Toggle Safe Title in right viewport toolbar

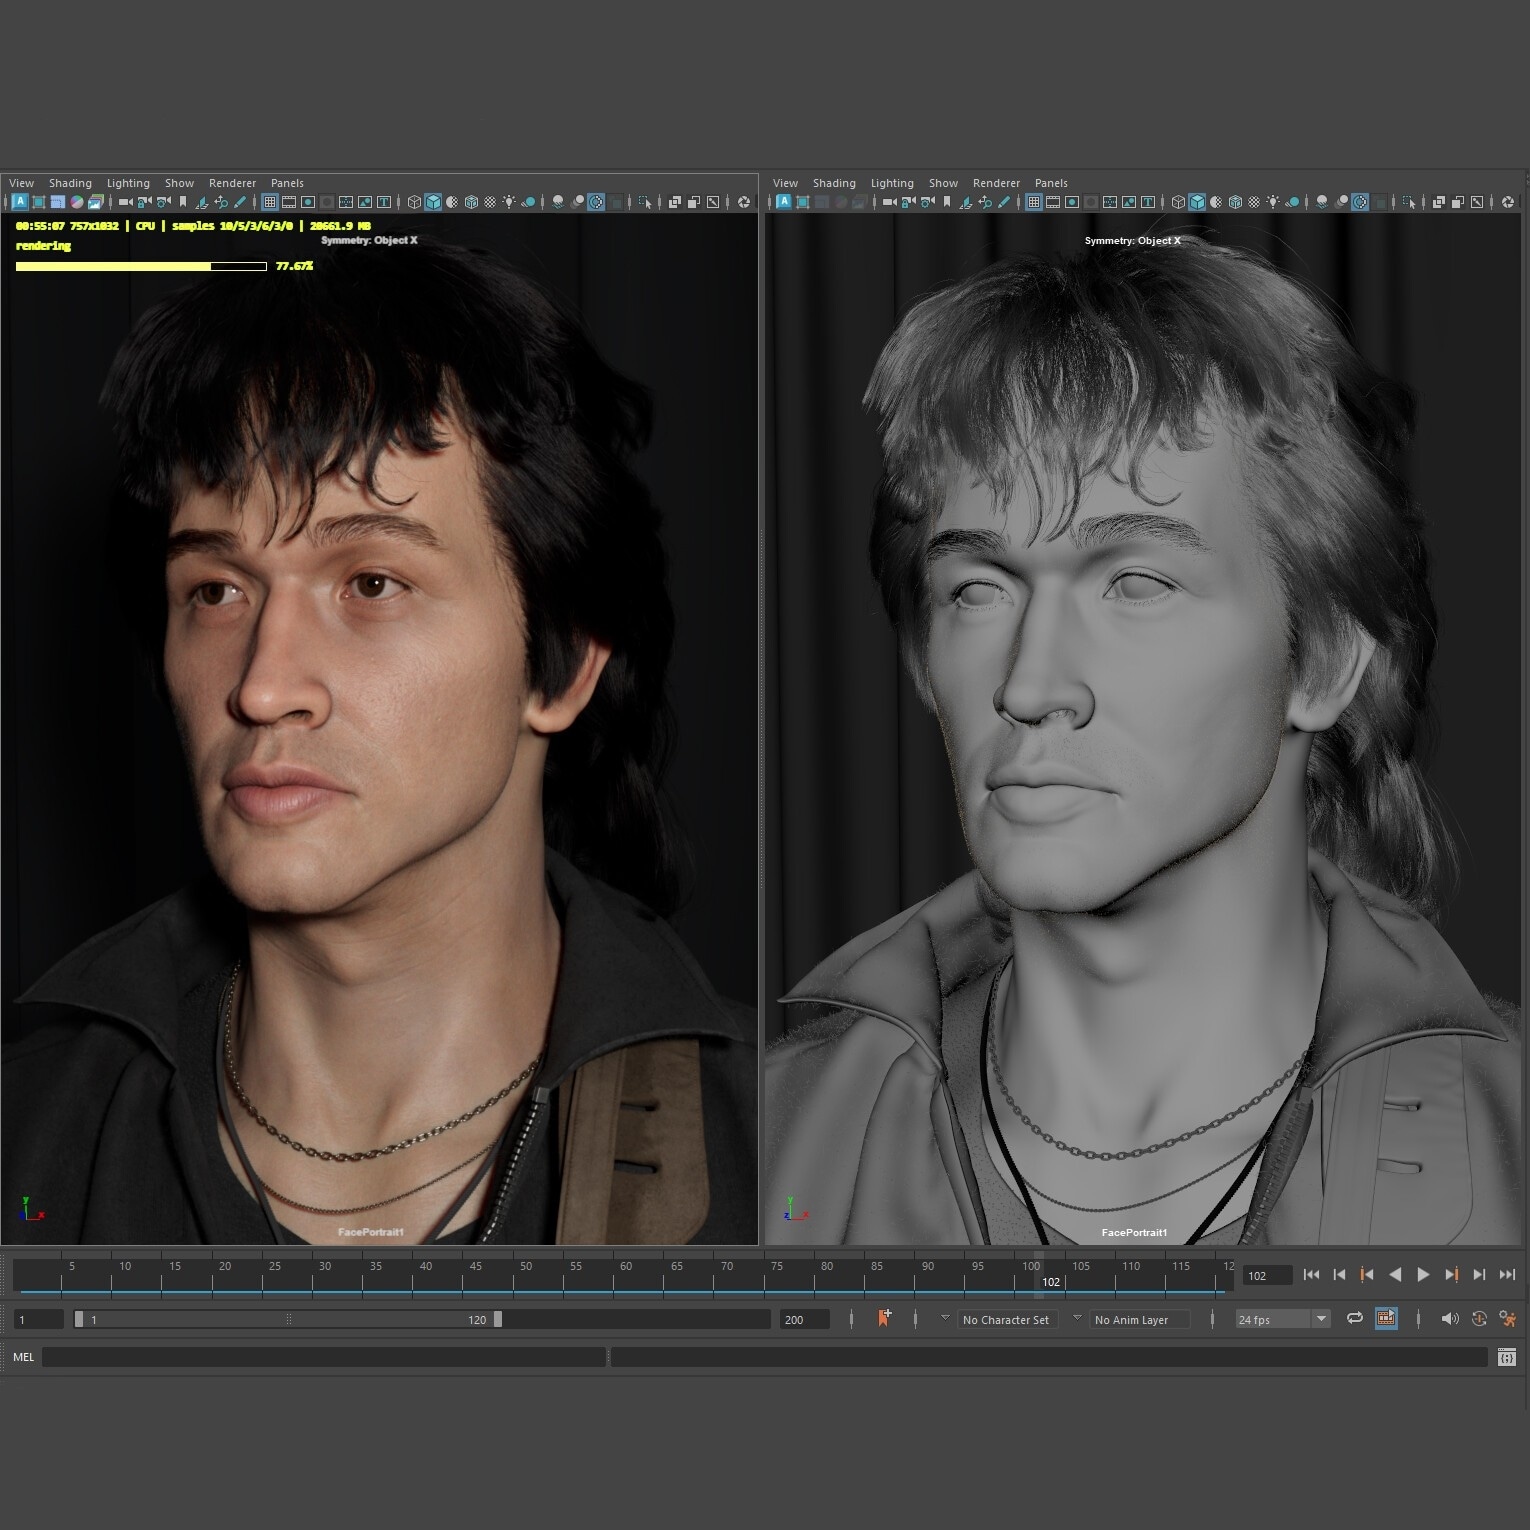click(1148, 202)
